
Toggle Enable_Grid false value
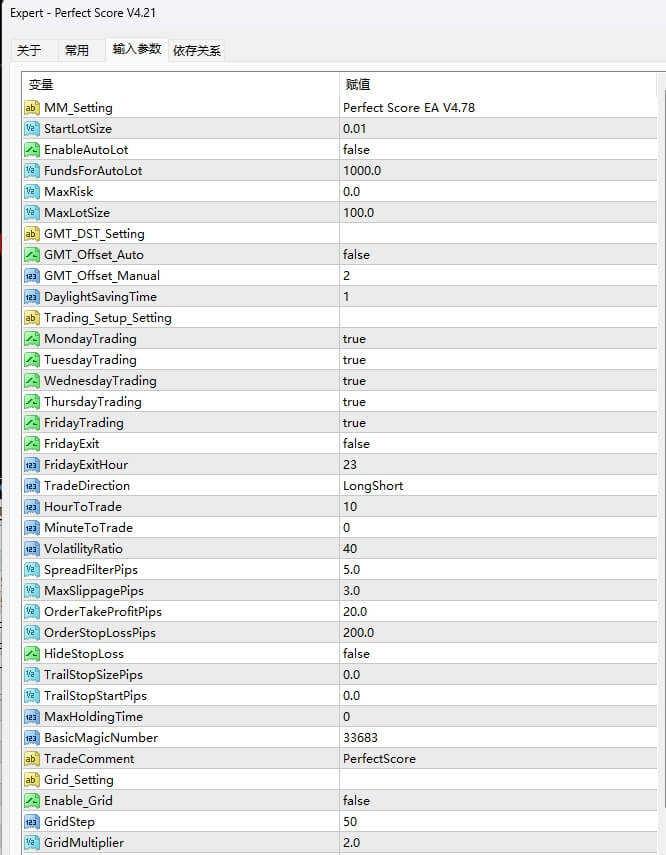point(356,800)
